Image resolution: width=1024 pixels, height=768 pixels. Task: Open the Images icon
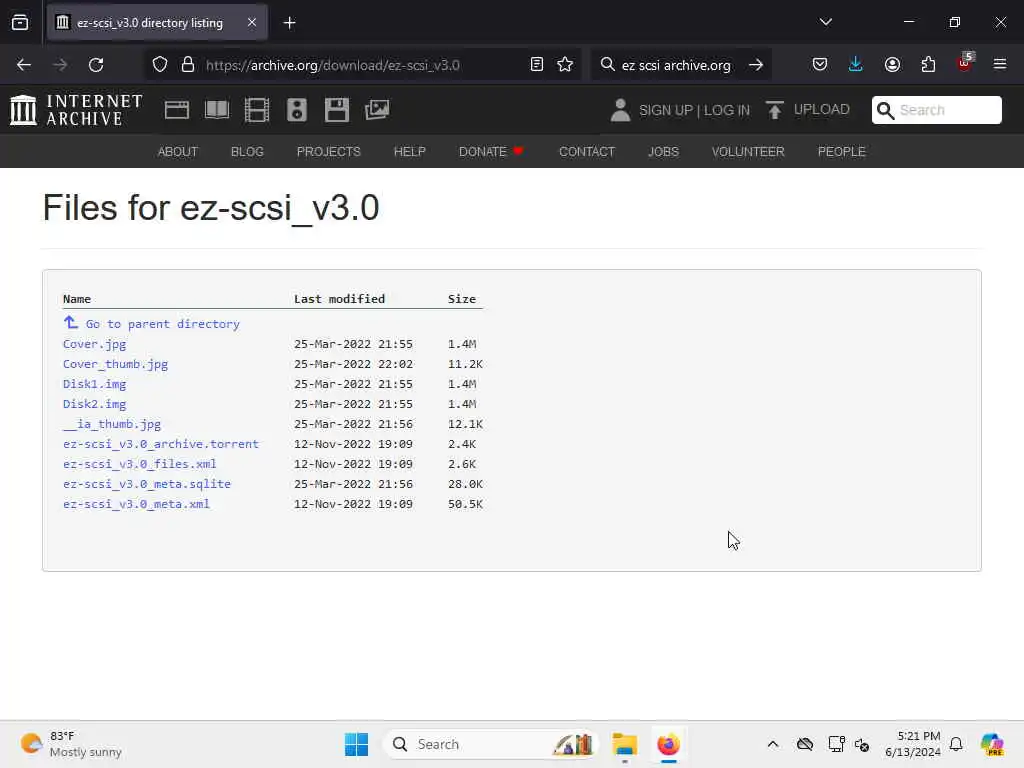click(x=377, y=110)
